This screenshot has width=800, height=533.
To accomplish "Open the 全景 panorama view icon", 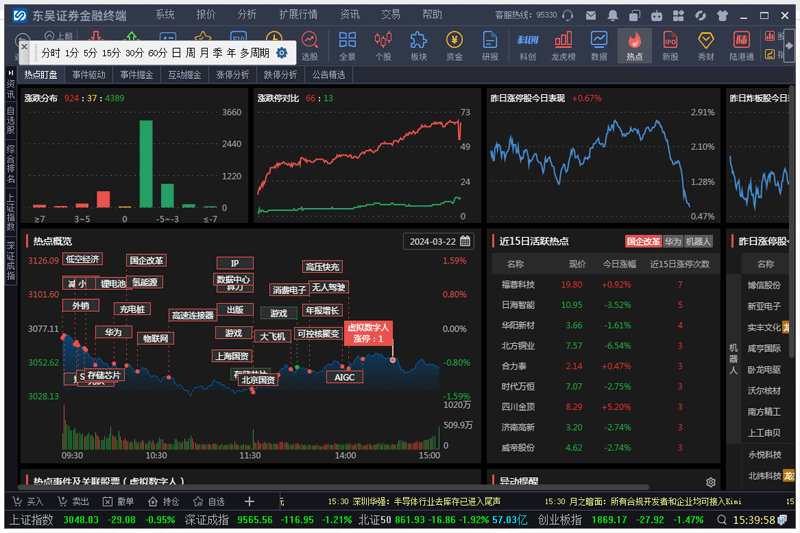I will pos(347,45).
